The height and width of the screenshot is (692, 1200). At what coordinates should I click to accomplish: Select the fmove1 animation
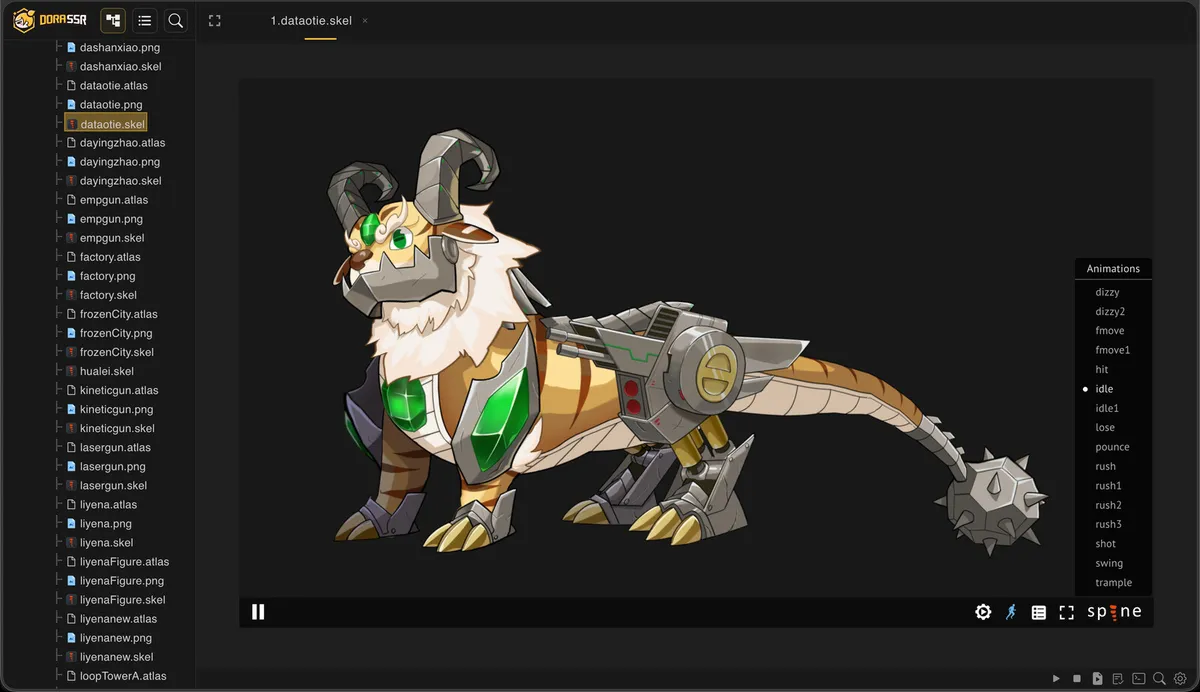[1113, 350]
